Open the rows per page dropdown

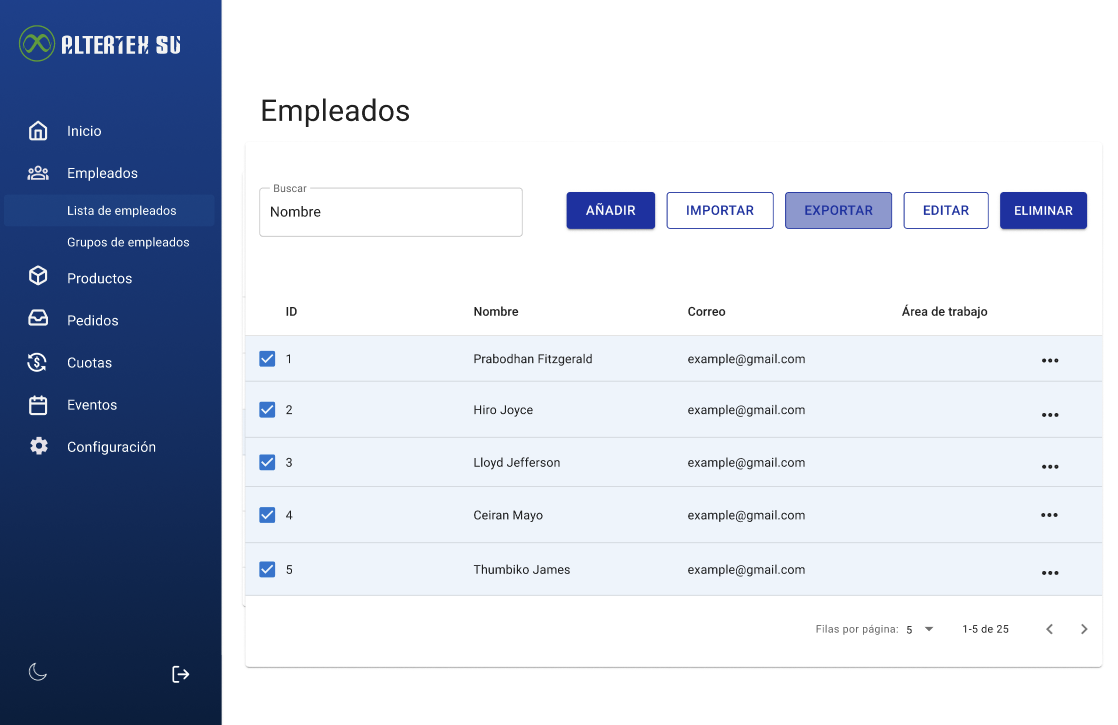click(920, 629)
